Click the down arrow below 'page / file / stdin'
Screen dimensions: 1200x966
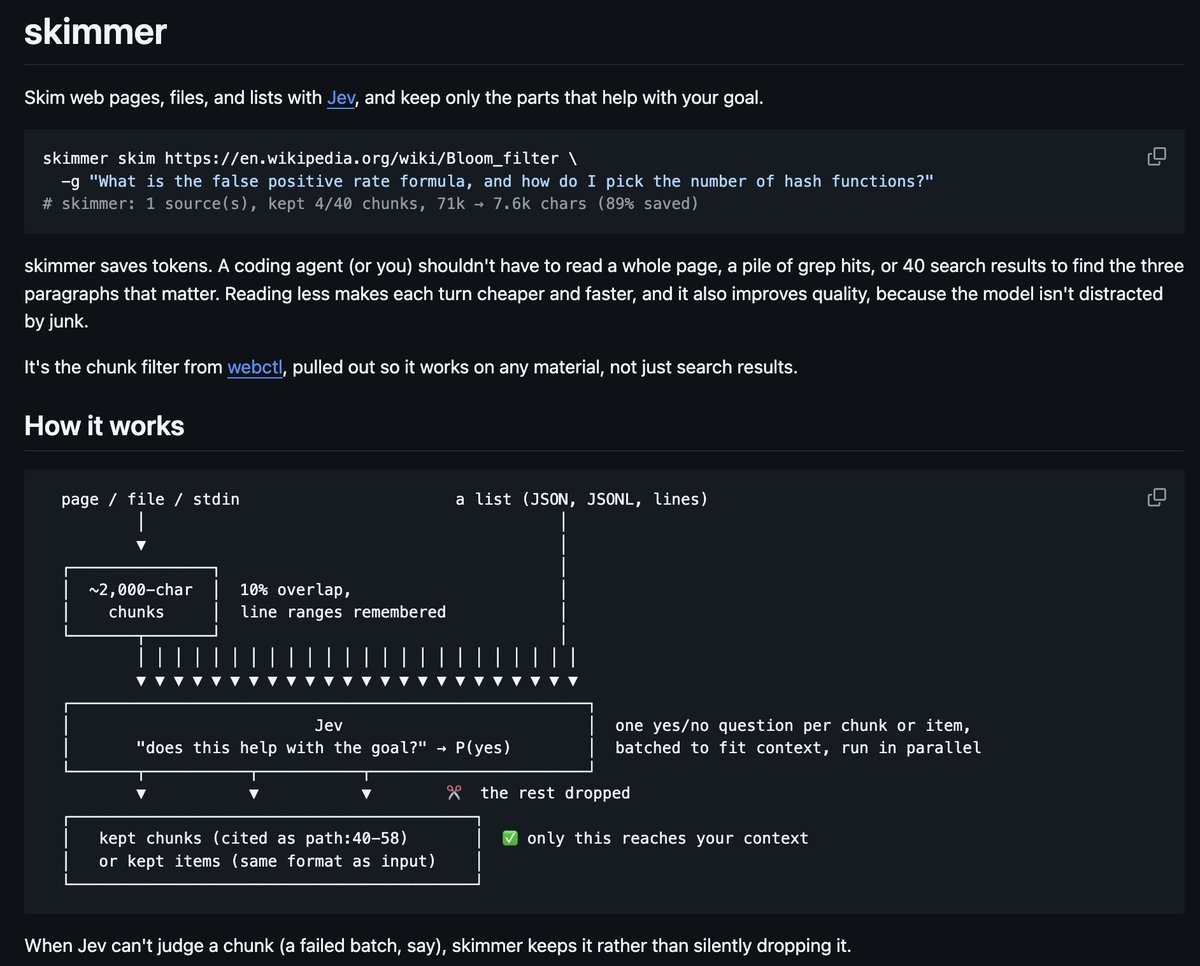tap(141, 545)
